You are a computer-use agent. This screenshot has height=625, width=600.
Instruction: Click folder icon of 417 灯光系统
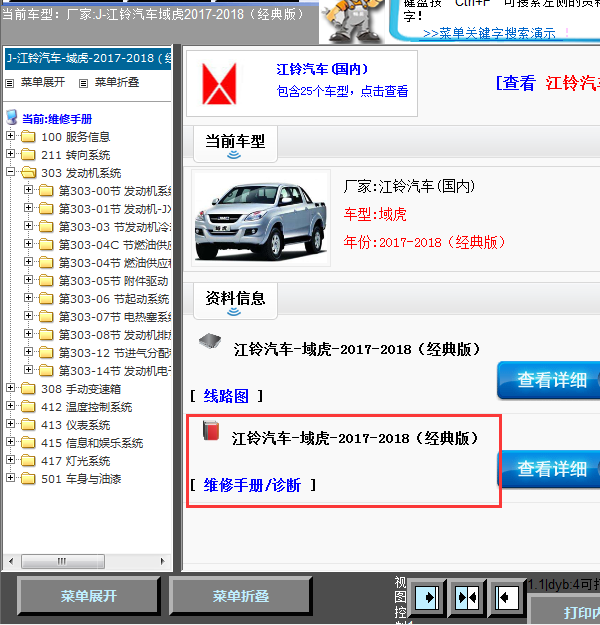pyautogui.click(x=28, y=461)
